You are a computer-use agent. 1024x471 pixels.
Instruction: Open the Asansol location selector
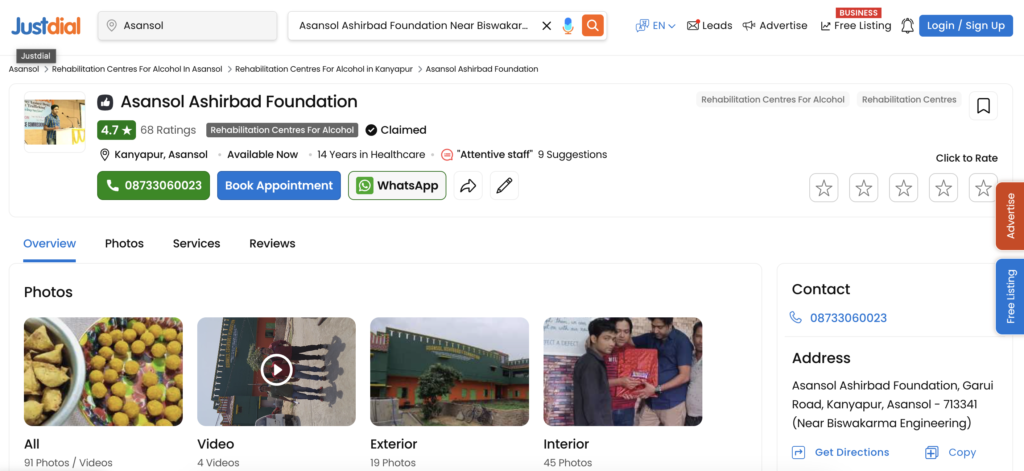pos(187,25)
